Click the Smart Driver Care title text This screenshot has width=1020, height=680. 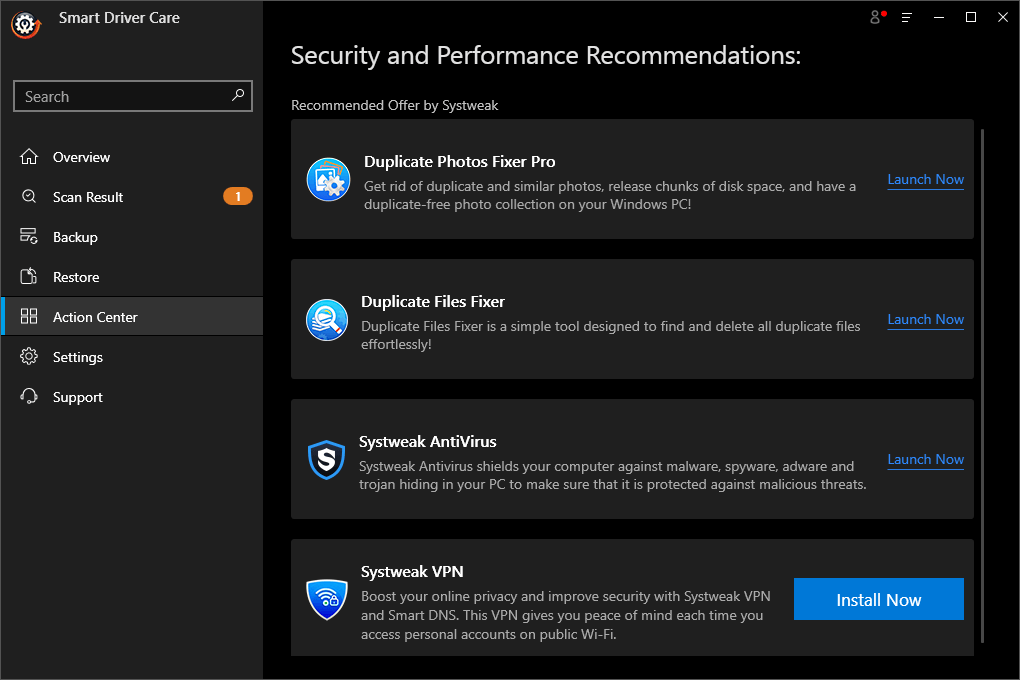pos(119,18)
